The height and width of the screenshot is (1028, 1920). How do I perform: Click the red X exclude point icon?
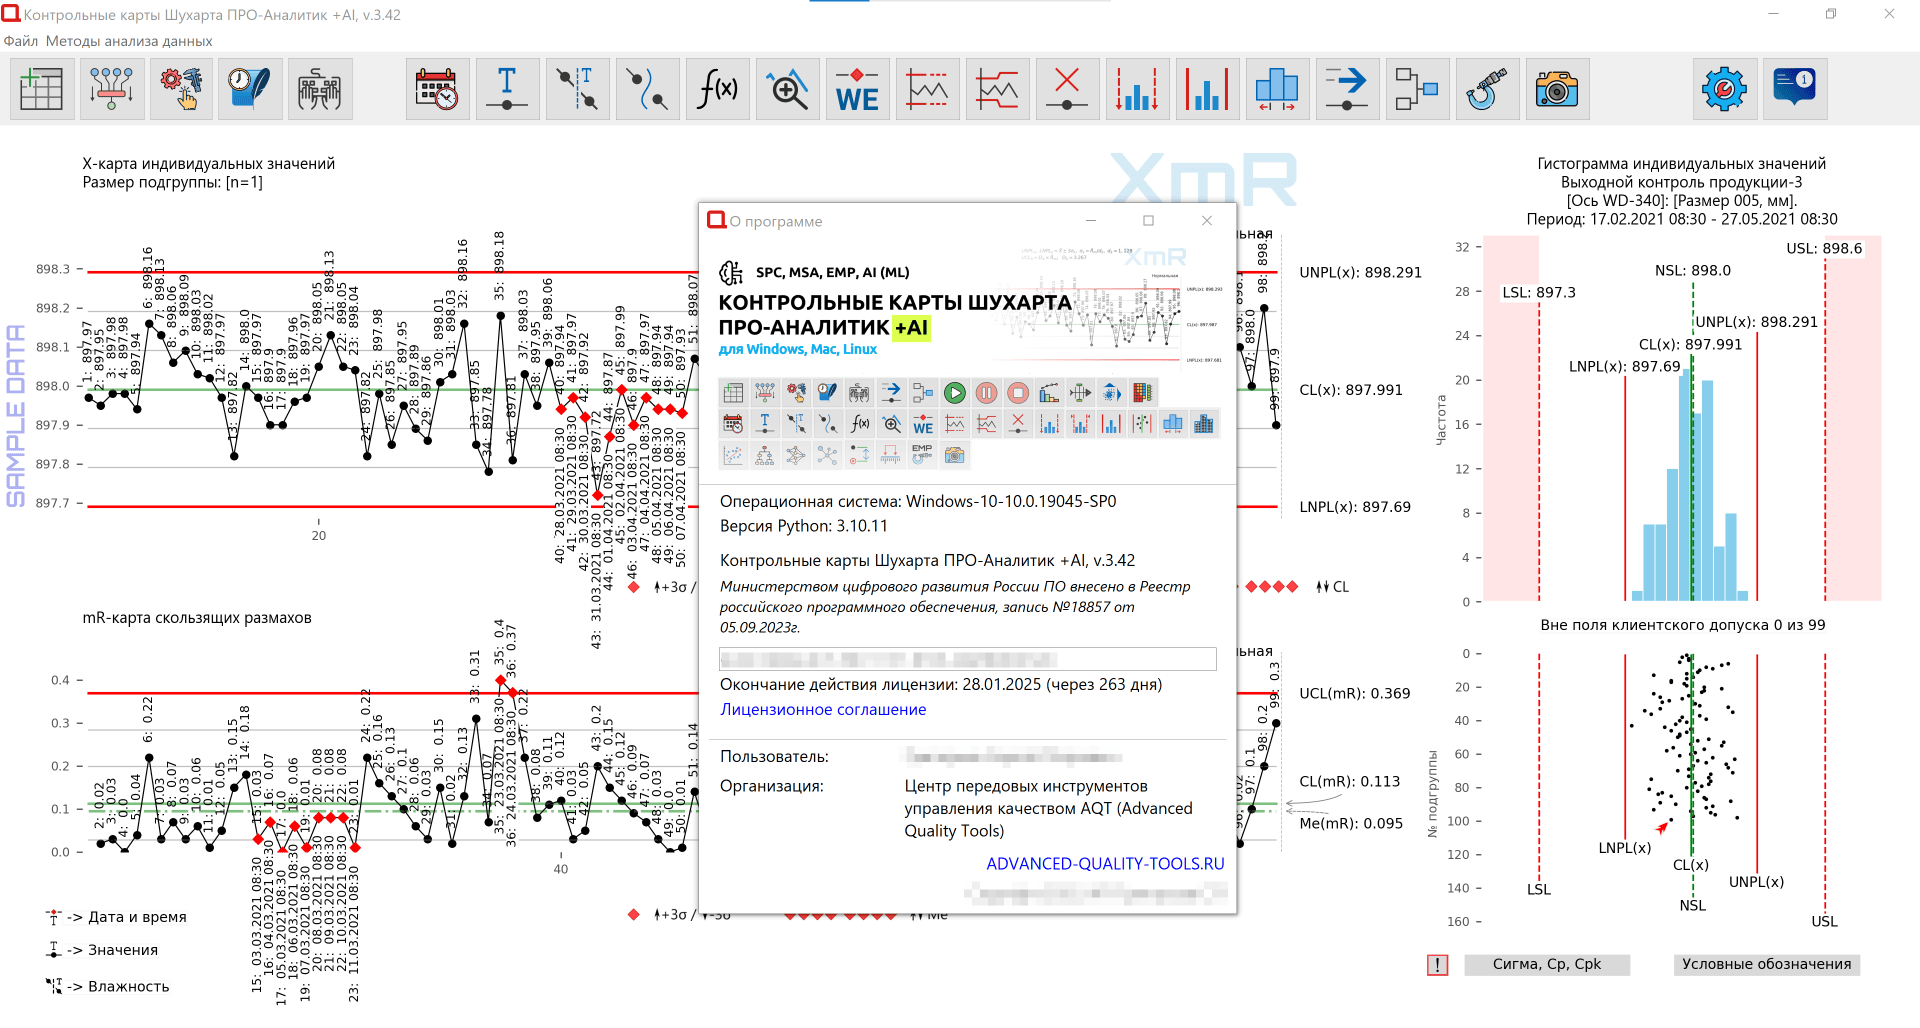(1067, 89)
